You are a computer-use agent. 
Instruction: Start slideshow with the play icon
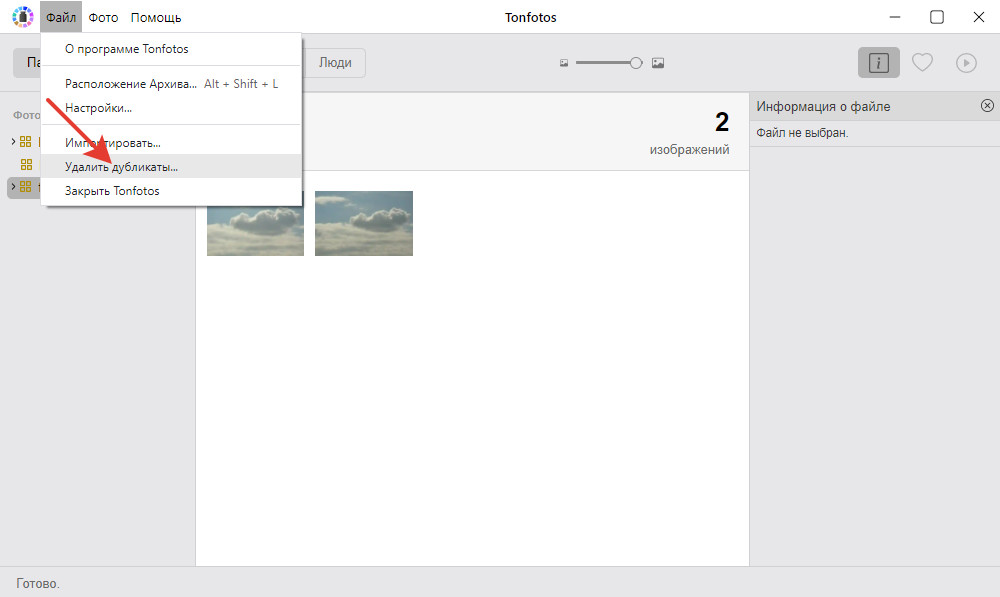coord(966,63)
